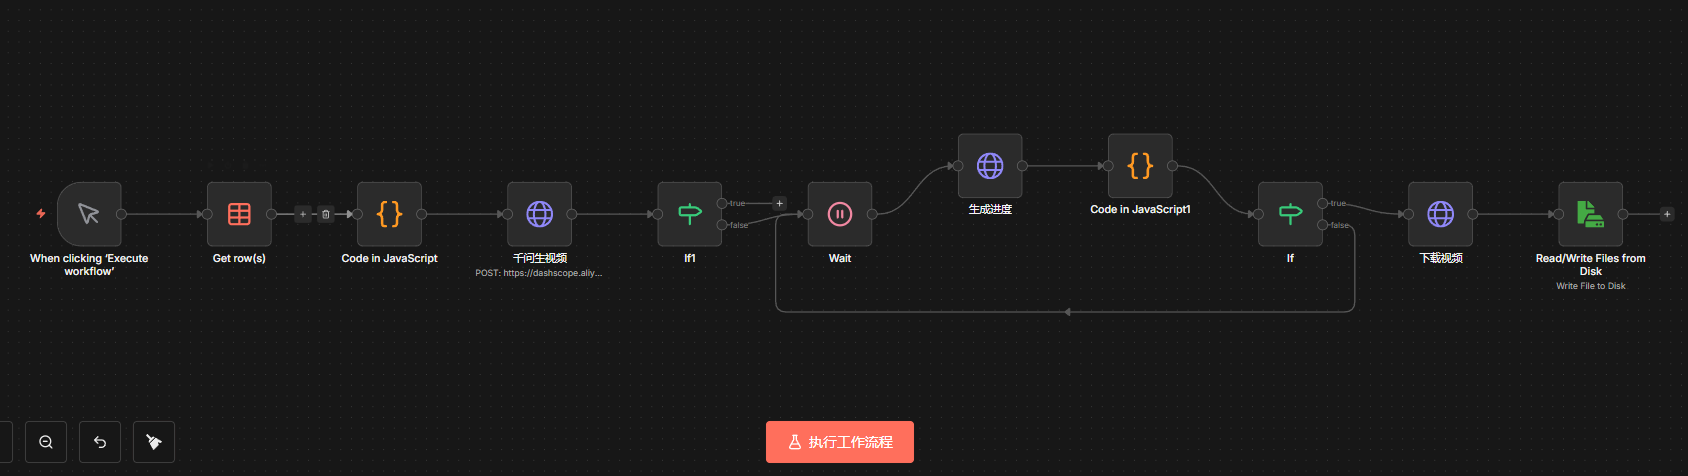Screen dimensions: 1688x476
Task: Open the Get row(s) table node
Action: click(239, 214)
